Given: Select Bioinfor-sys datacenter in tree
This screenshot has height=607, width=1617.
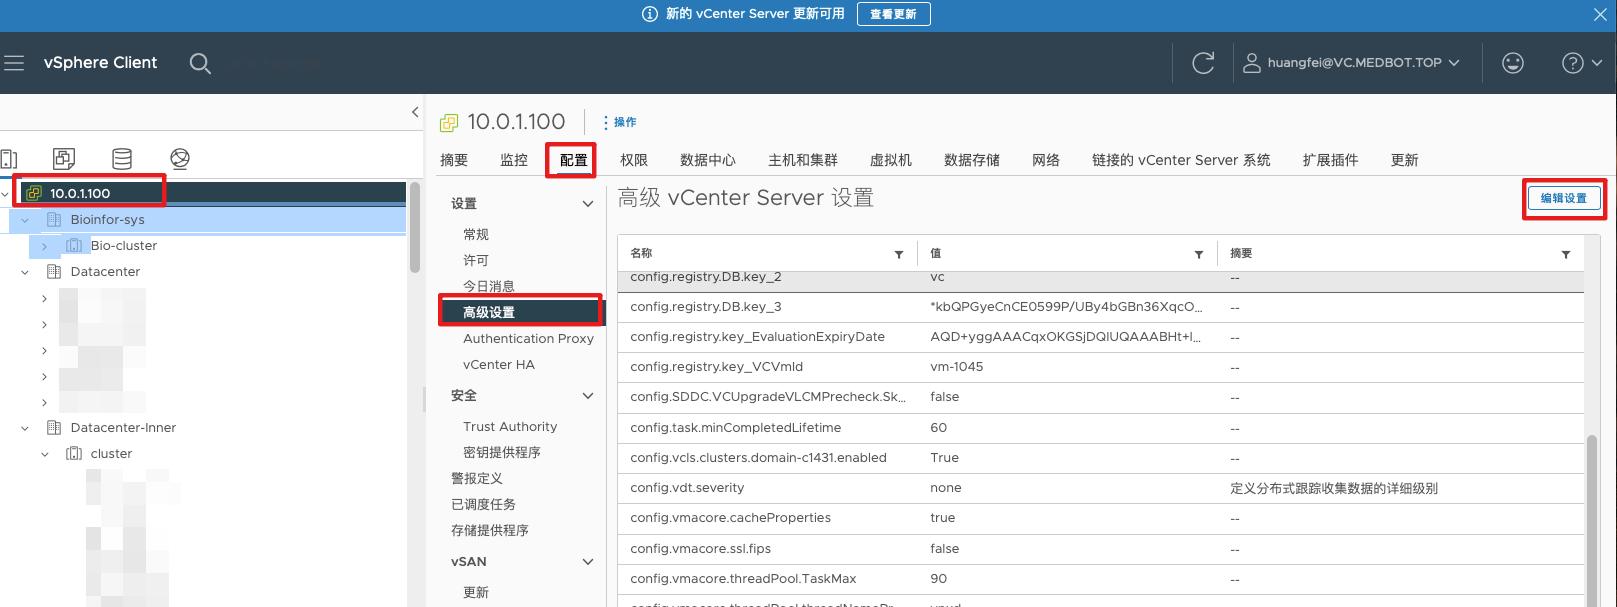Looking at the screenshot, I should [107, 220].
